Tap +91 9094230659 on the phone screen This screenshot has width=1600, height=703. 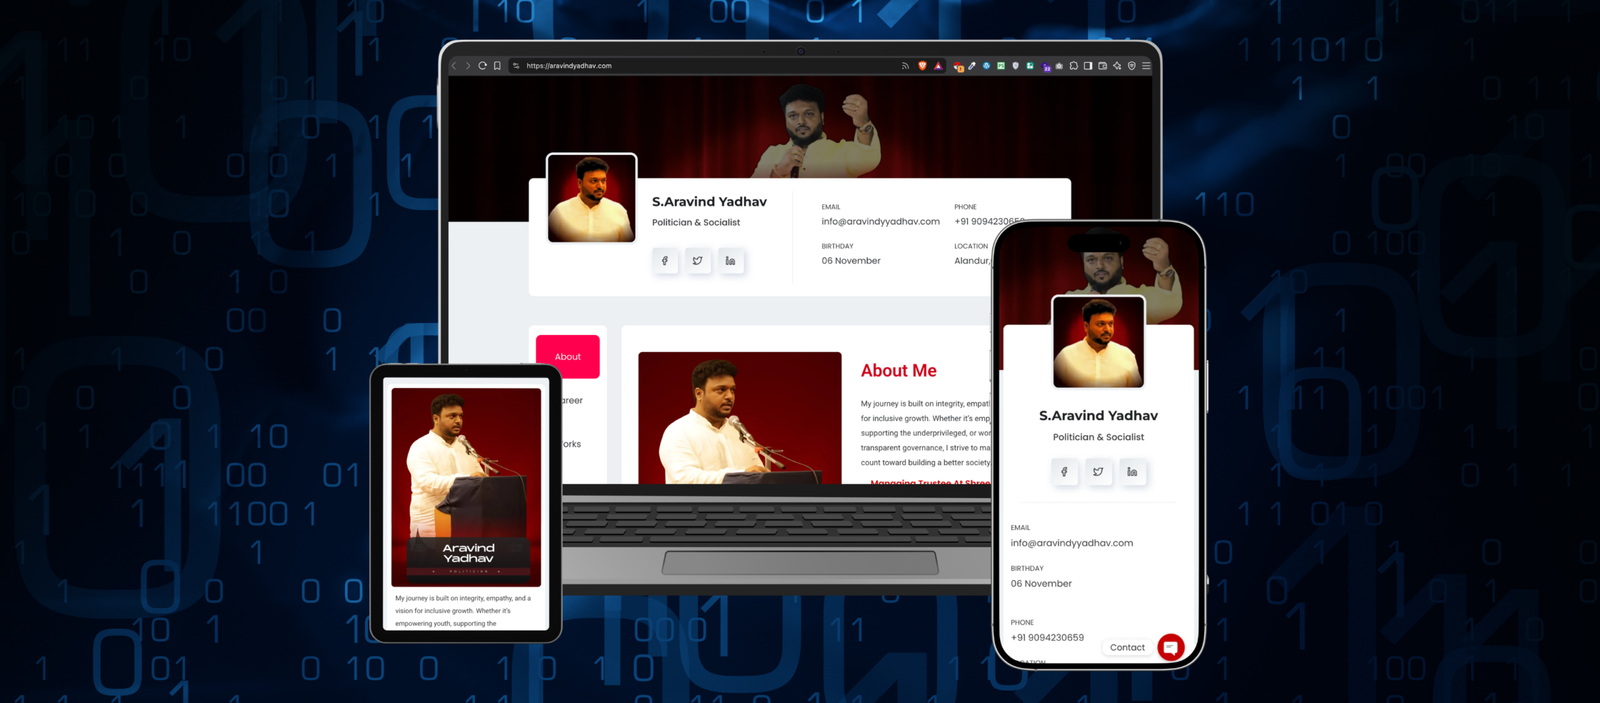click(x=1047, y=637)
